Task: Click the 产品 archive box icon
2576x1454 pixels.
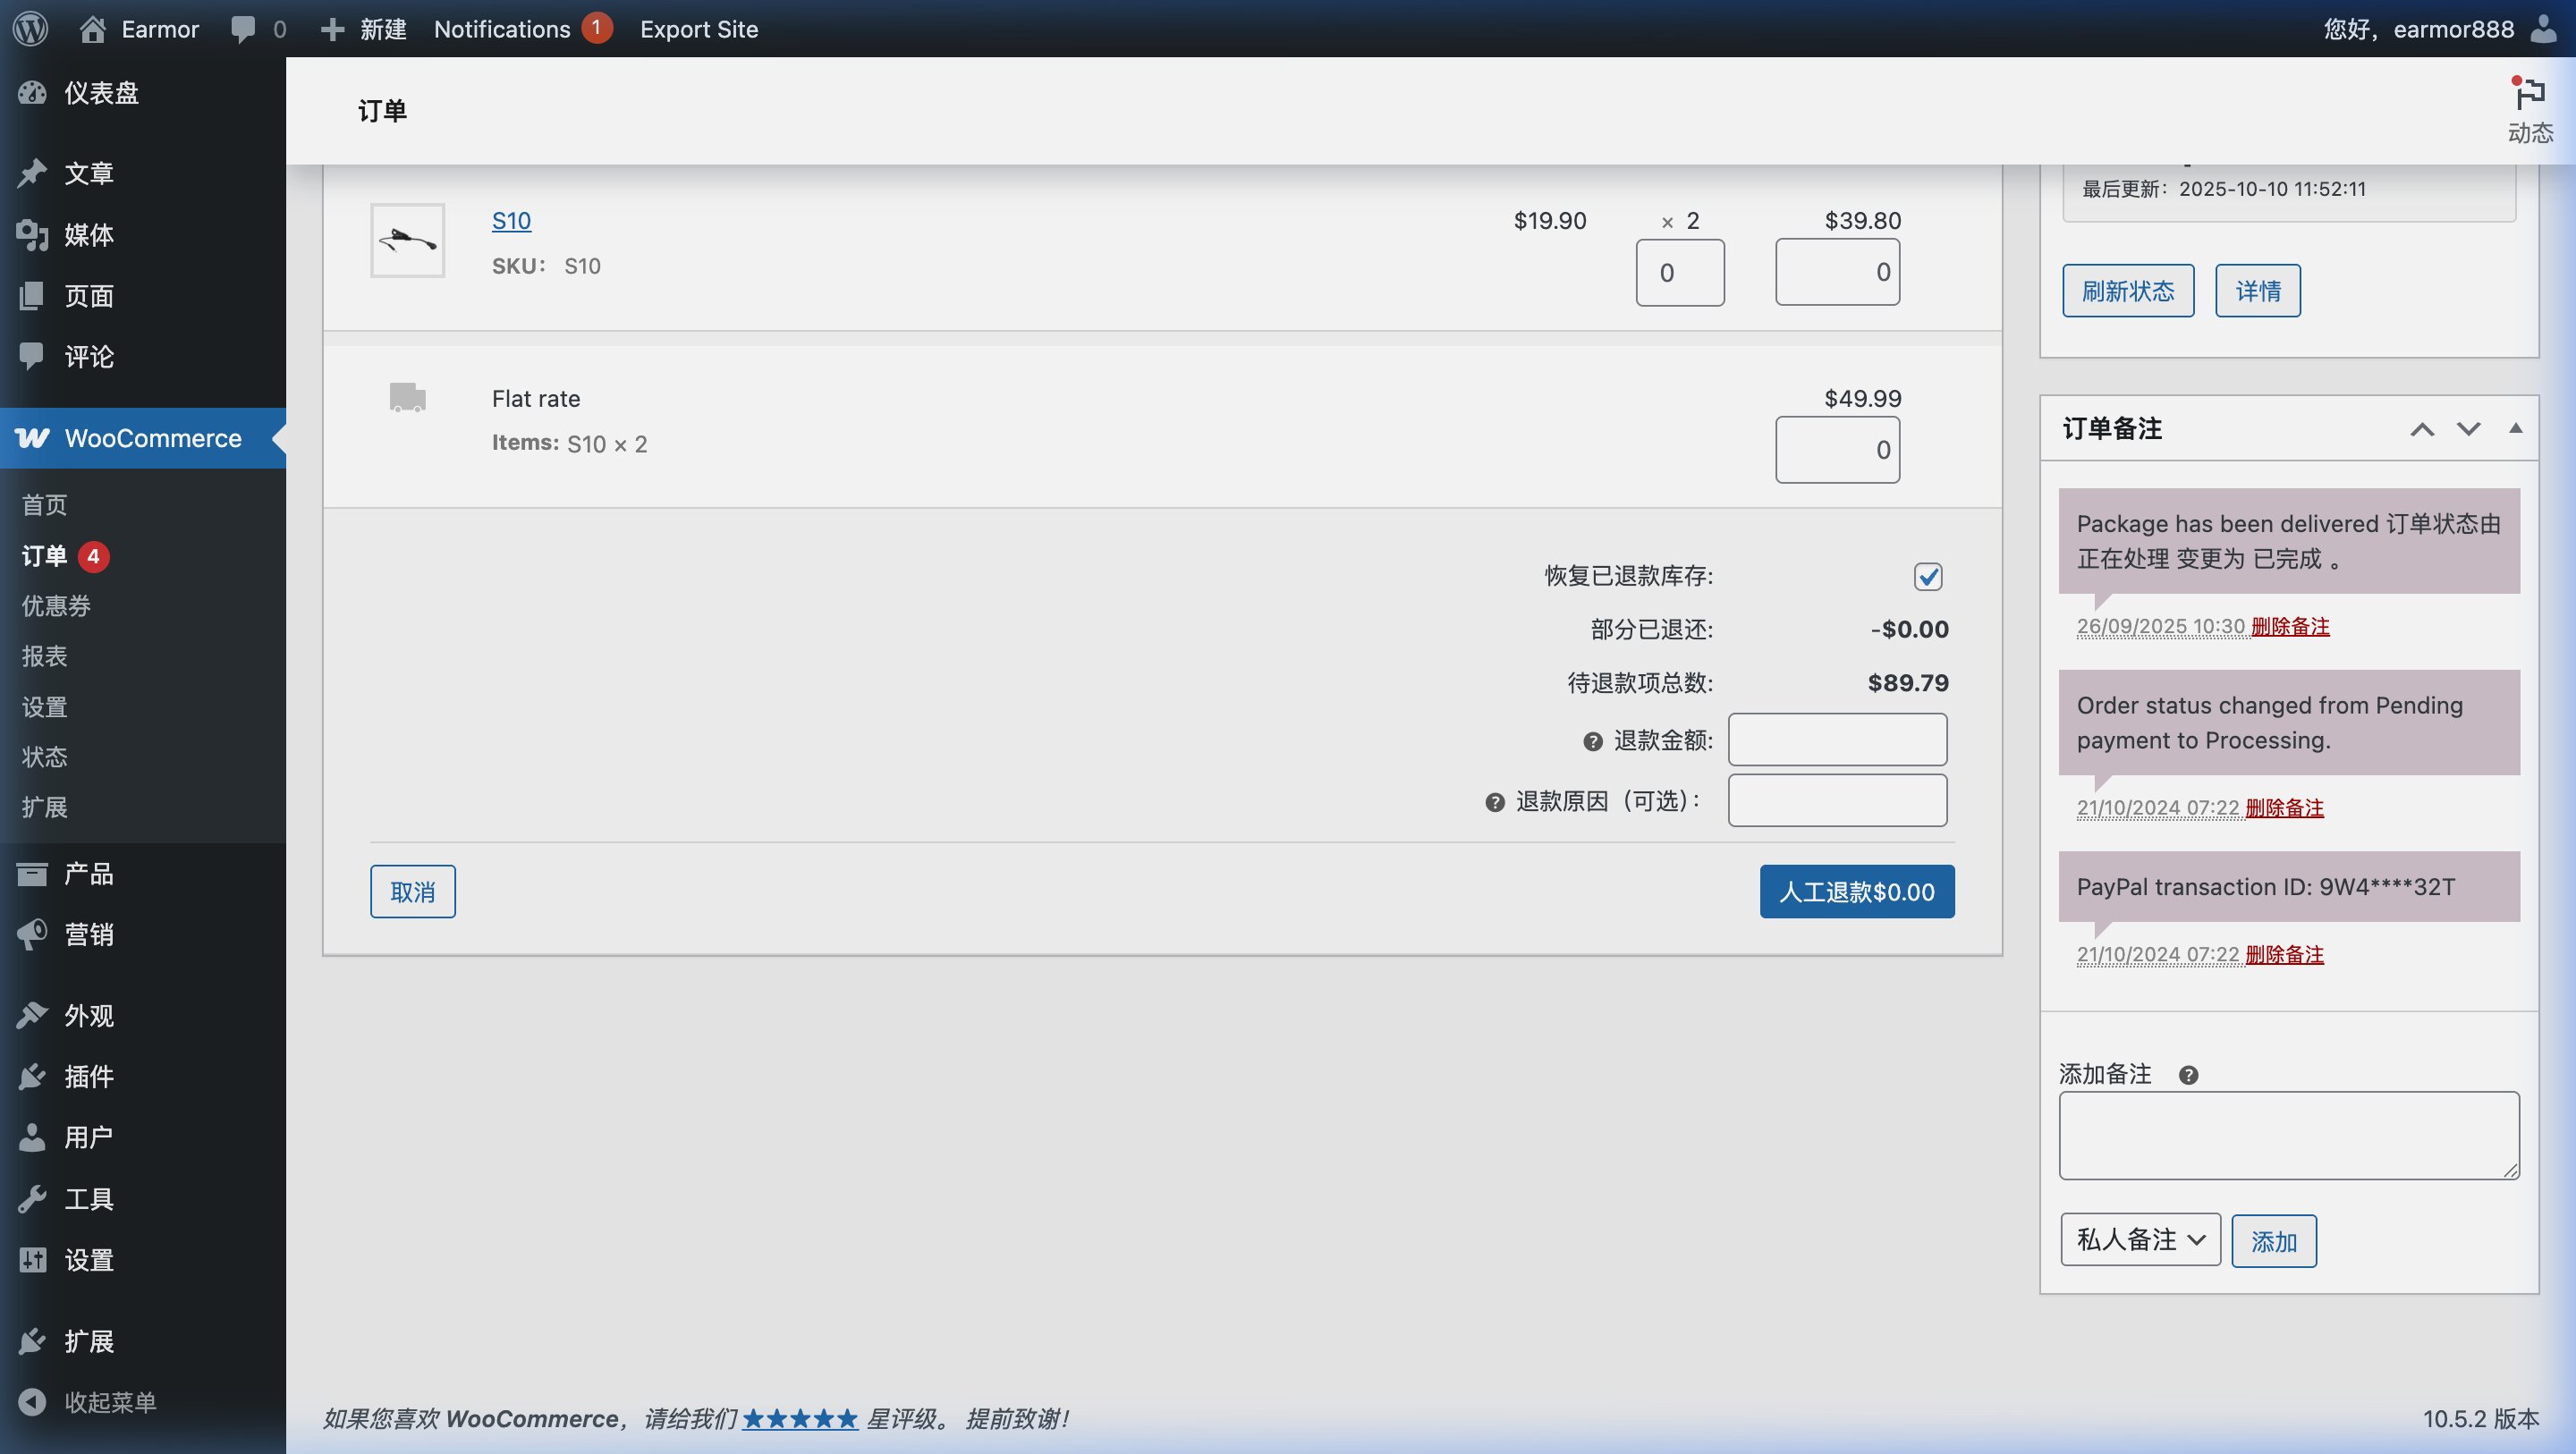Action: click(32, 874)
